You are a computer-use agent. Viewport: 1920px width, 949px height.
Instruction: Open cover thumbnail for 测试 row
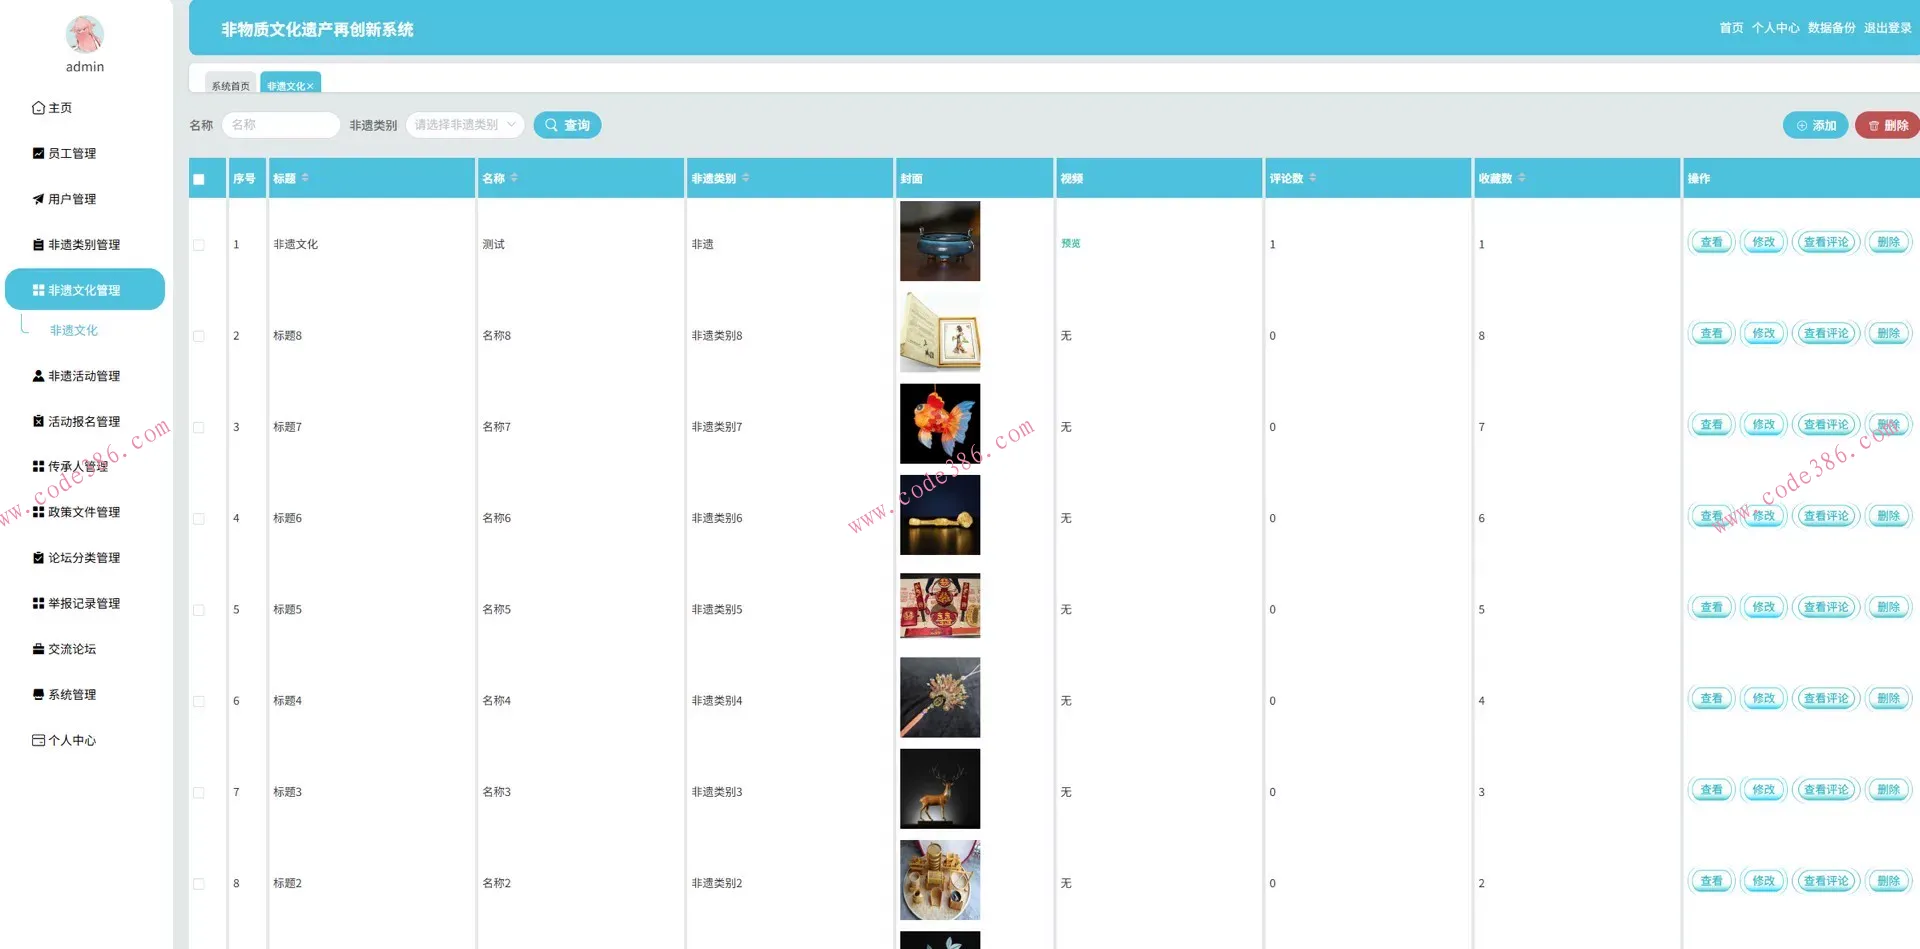(x=940, y=241)
